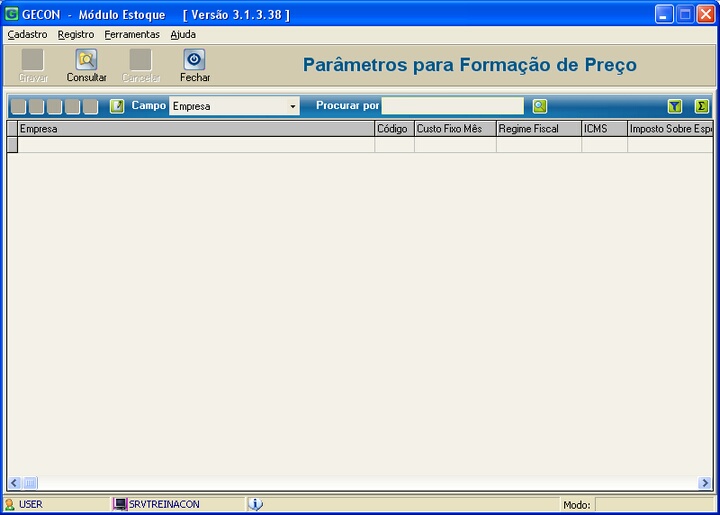Click the horizontal scrollbar right arrow
Viewport: 720px width, 515px height.
click(705, 483)
